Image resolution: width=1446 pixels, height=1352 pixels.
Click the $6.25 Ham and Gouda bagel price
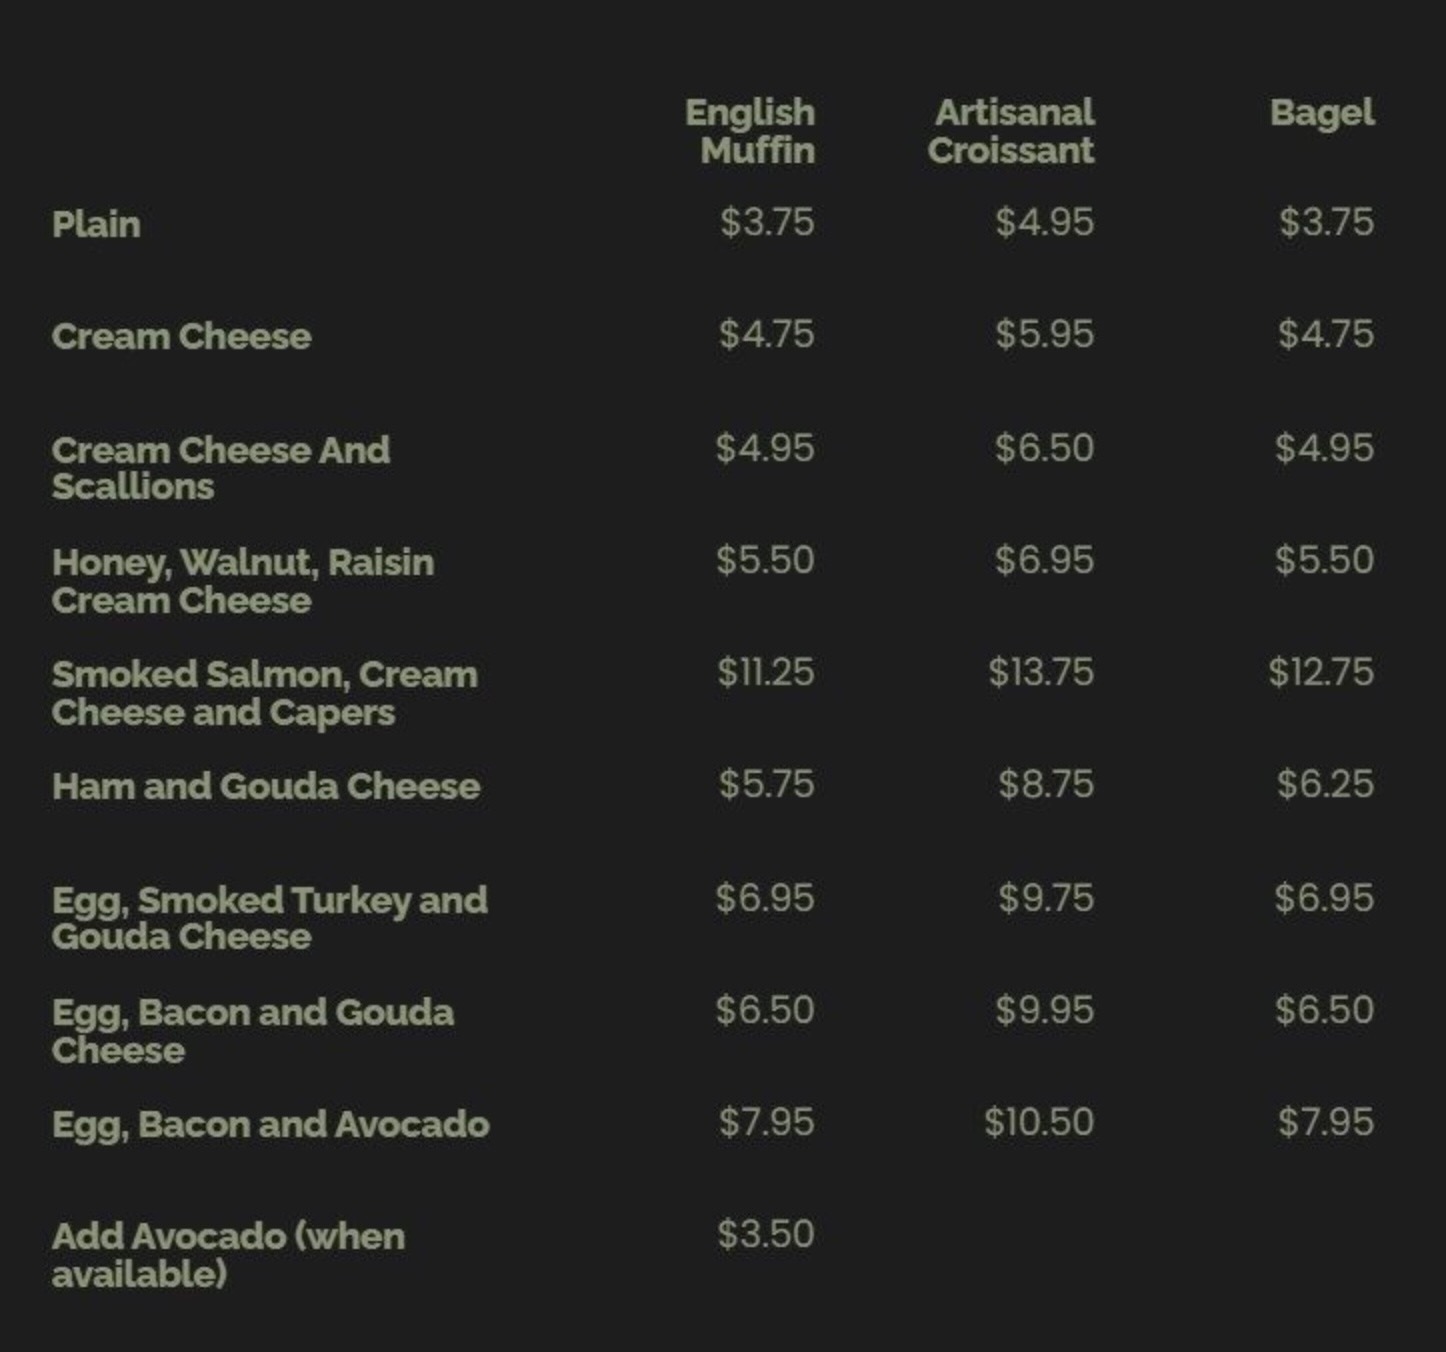click(x=1325, y=784)
